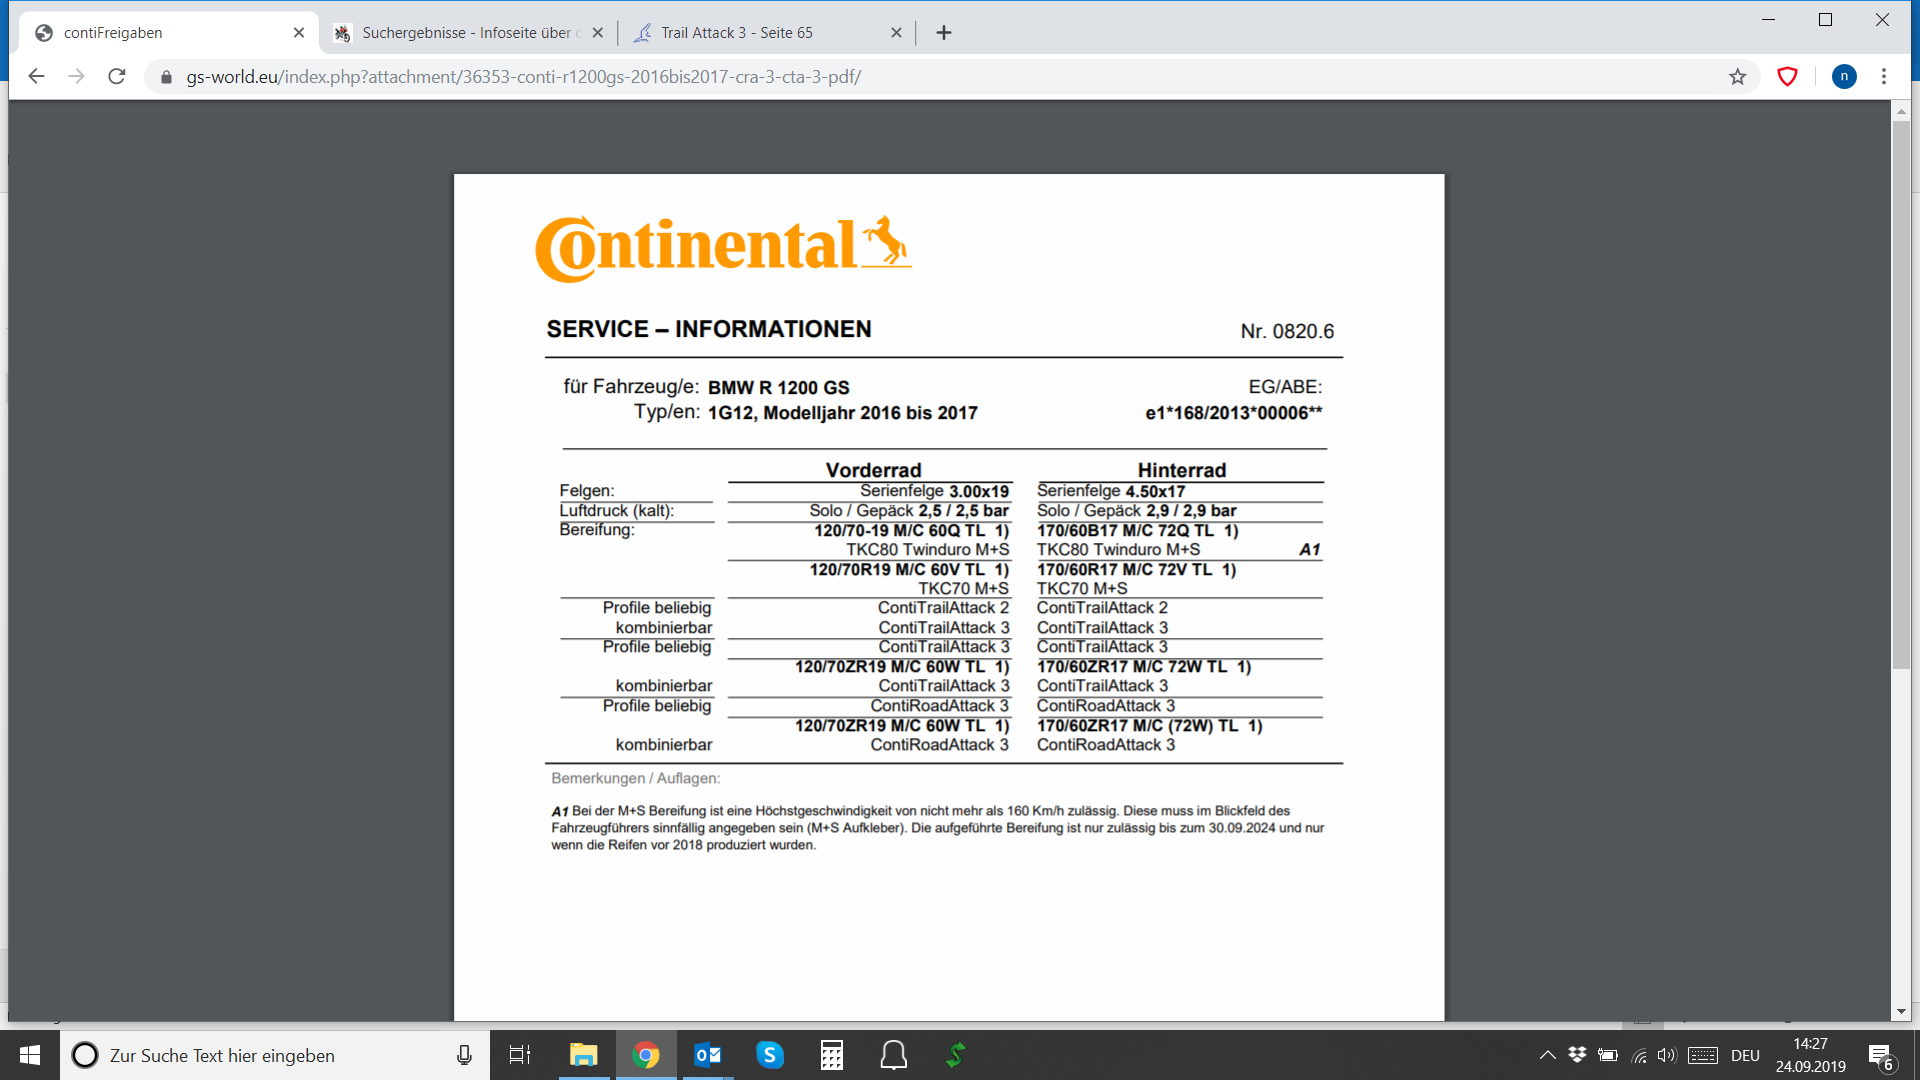Click the secure site lock icon

tap(167, 77)
